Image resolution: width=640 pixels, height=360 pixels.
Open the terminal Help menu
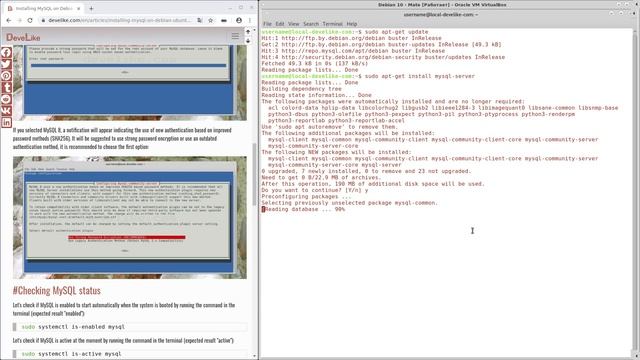click(x=352, y=24)
